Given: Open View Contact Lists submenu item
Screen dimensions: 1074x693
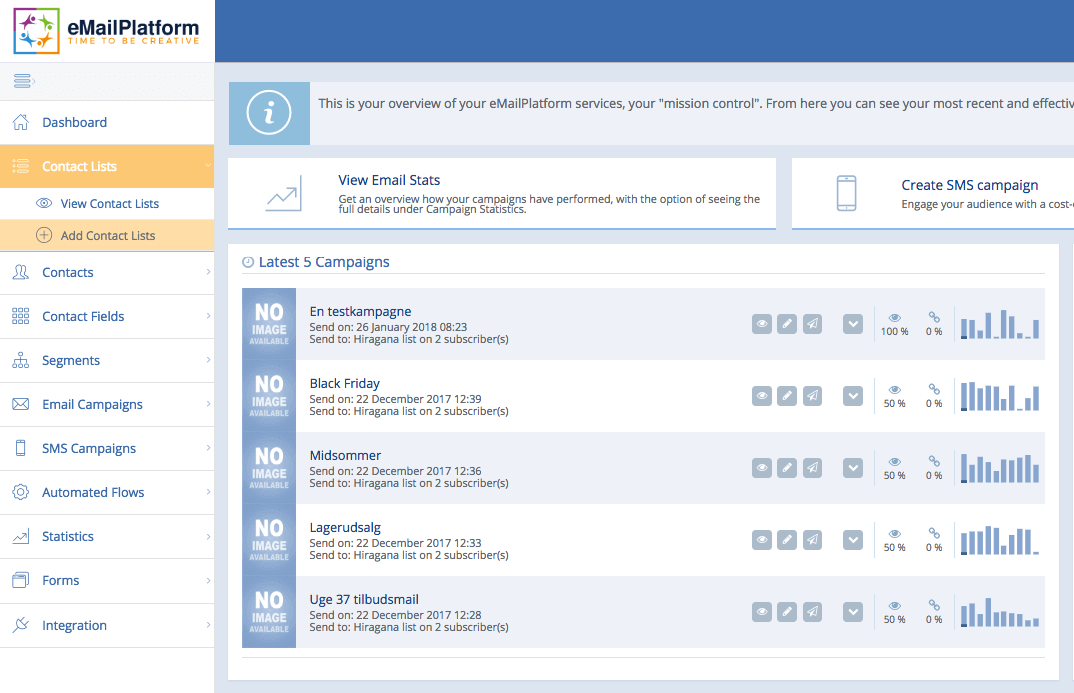Looking at the screenshot, I should click(x=107, y=203).
